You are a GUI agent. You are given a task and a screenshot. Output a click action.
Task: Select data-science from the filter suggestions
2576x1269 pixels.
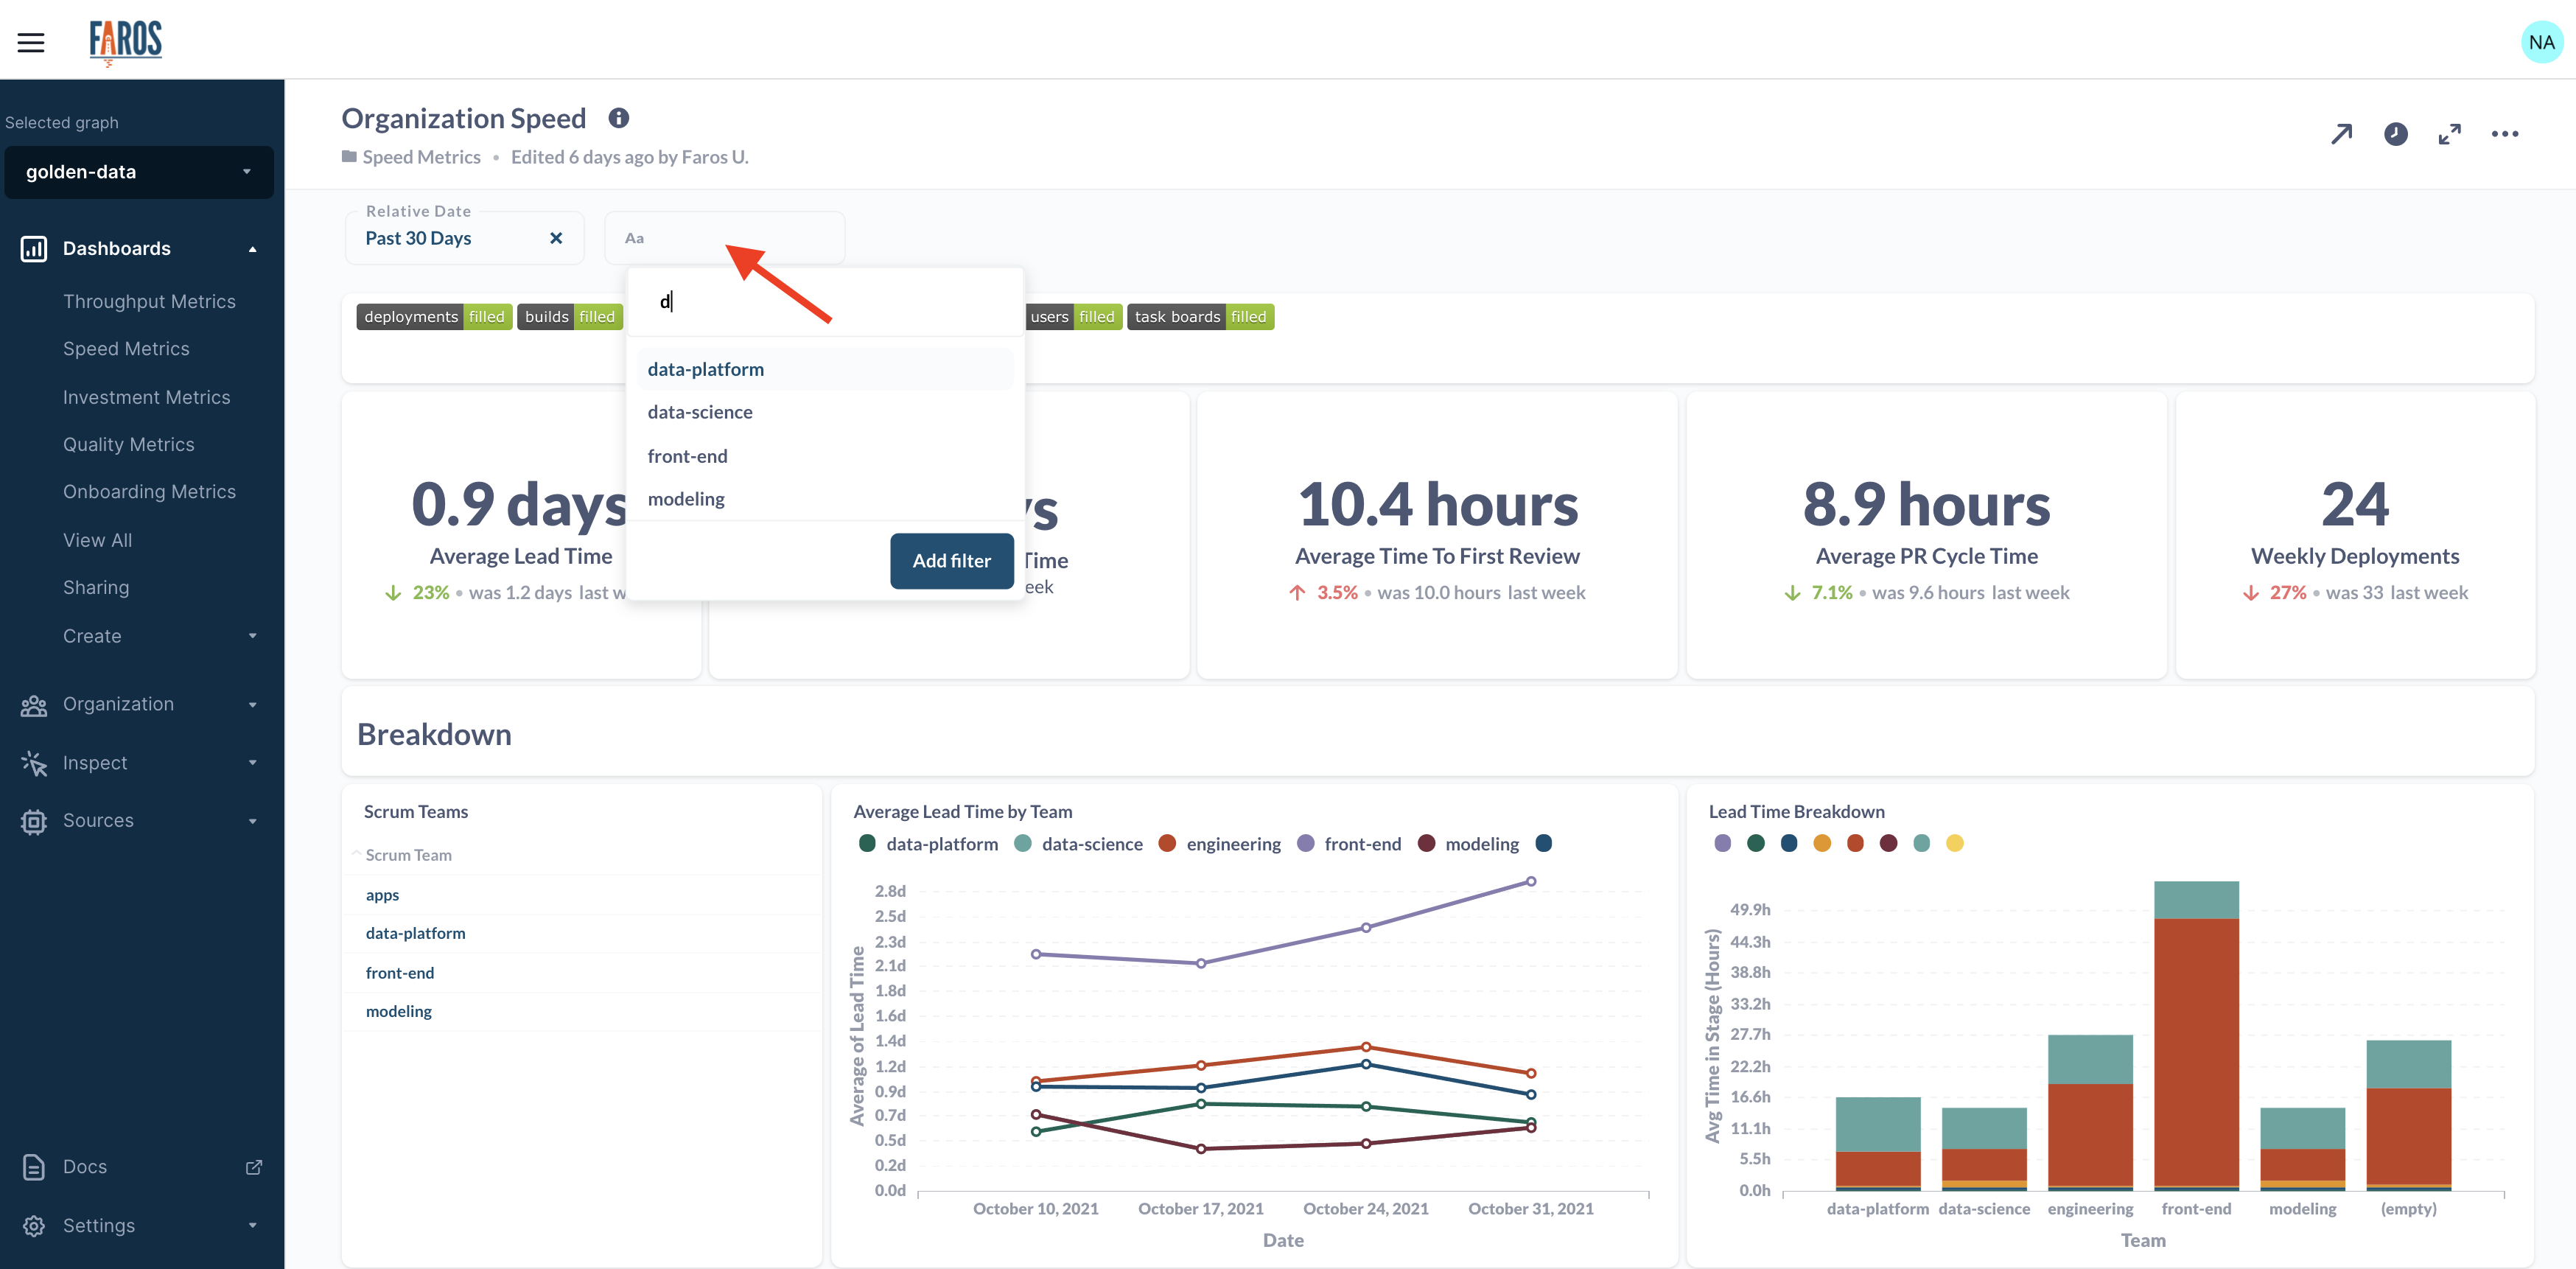click(700, 412)
